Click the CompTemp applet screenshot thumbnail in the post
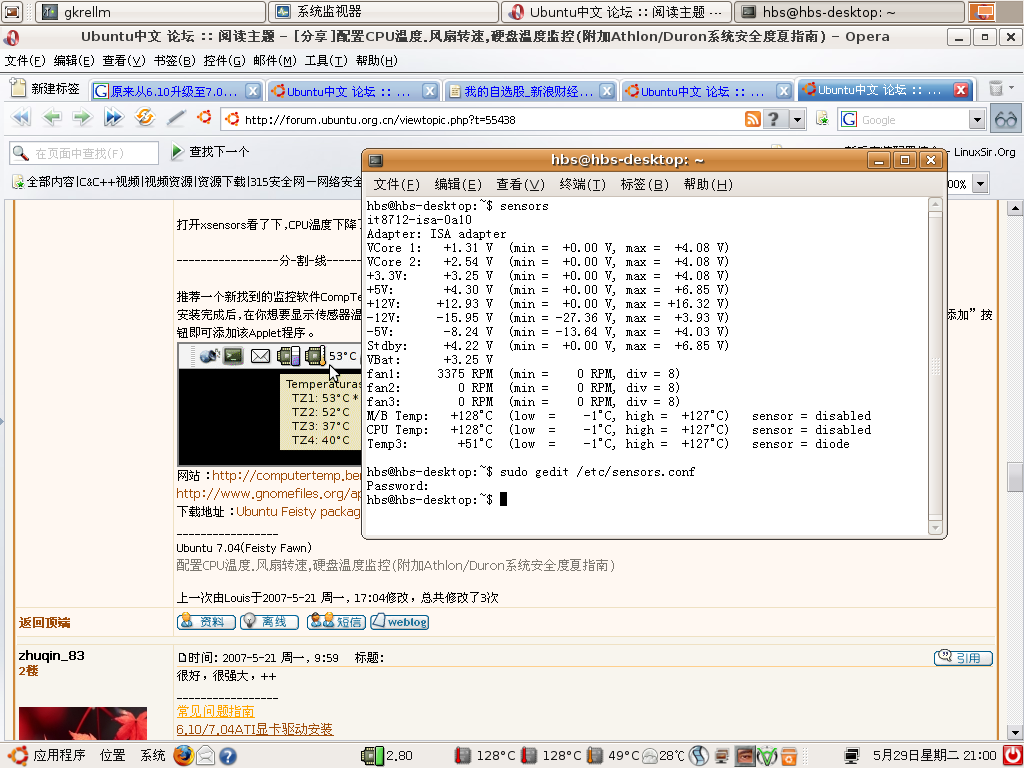Image resolution: width=1024 pixels, height=768 pixels. (x=268, y=404)
